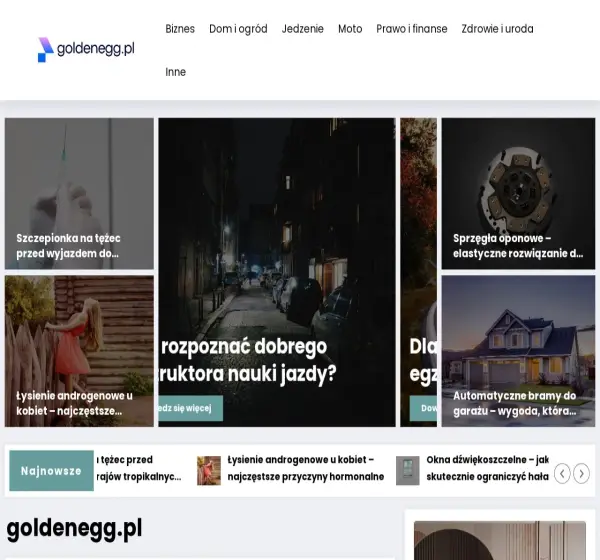The width and height of the screenshot is (600, 560).
Task: Open Szczepionka na tężec article card
Action: click(79, 193)
